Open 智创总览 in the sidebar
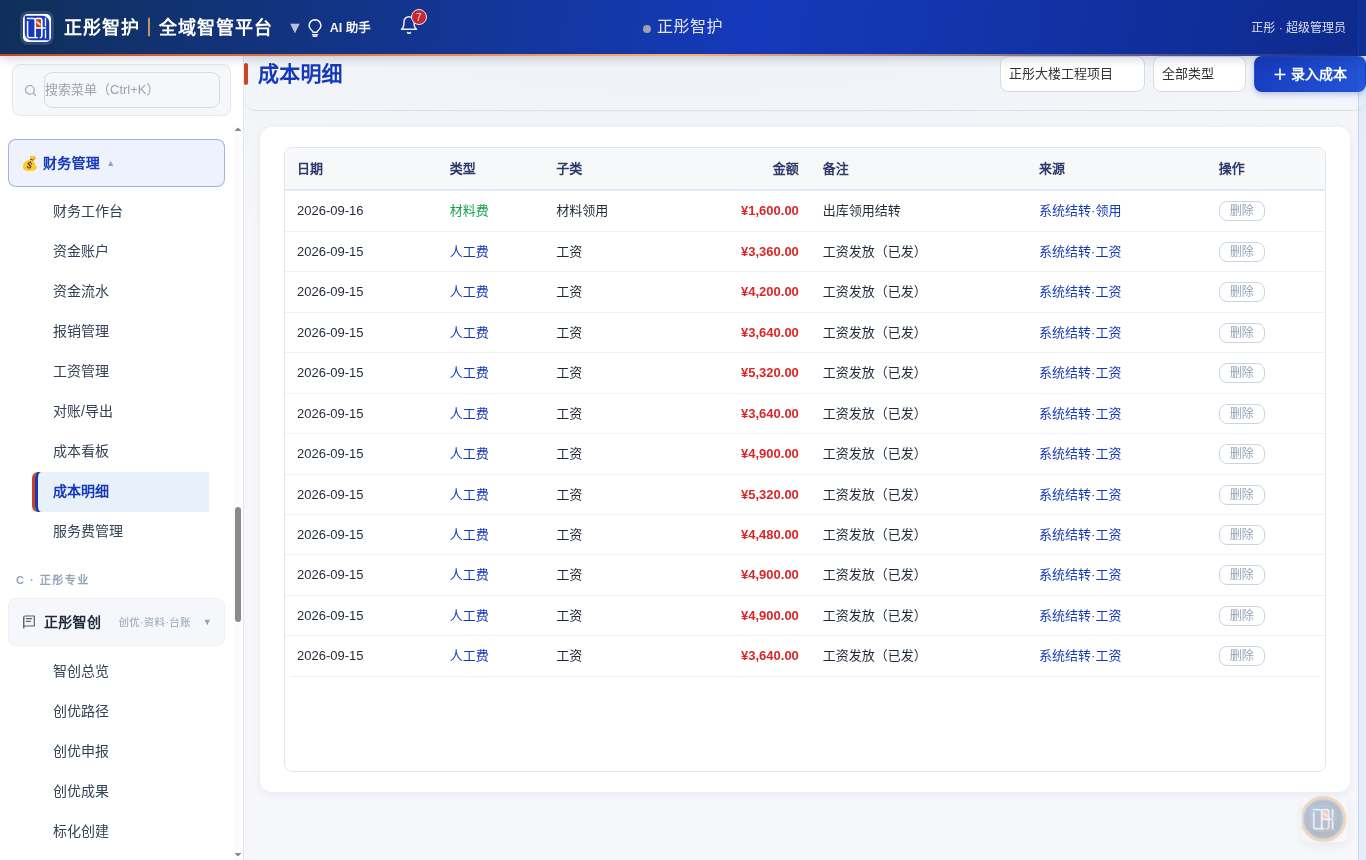 coord(81,671)
